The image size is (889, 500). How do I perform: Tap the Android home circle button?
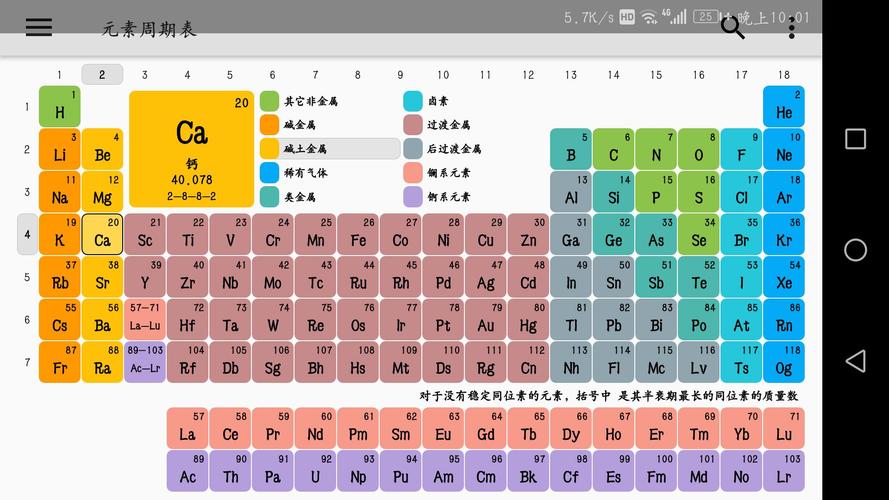pos(855,250)
